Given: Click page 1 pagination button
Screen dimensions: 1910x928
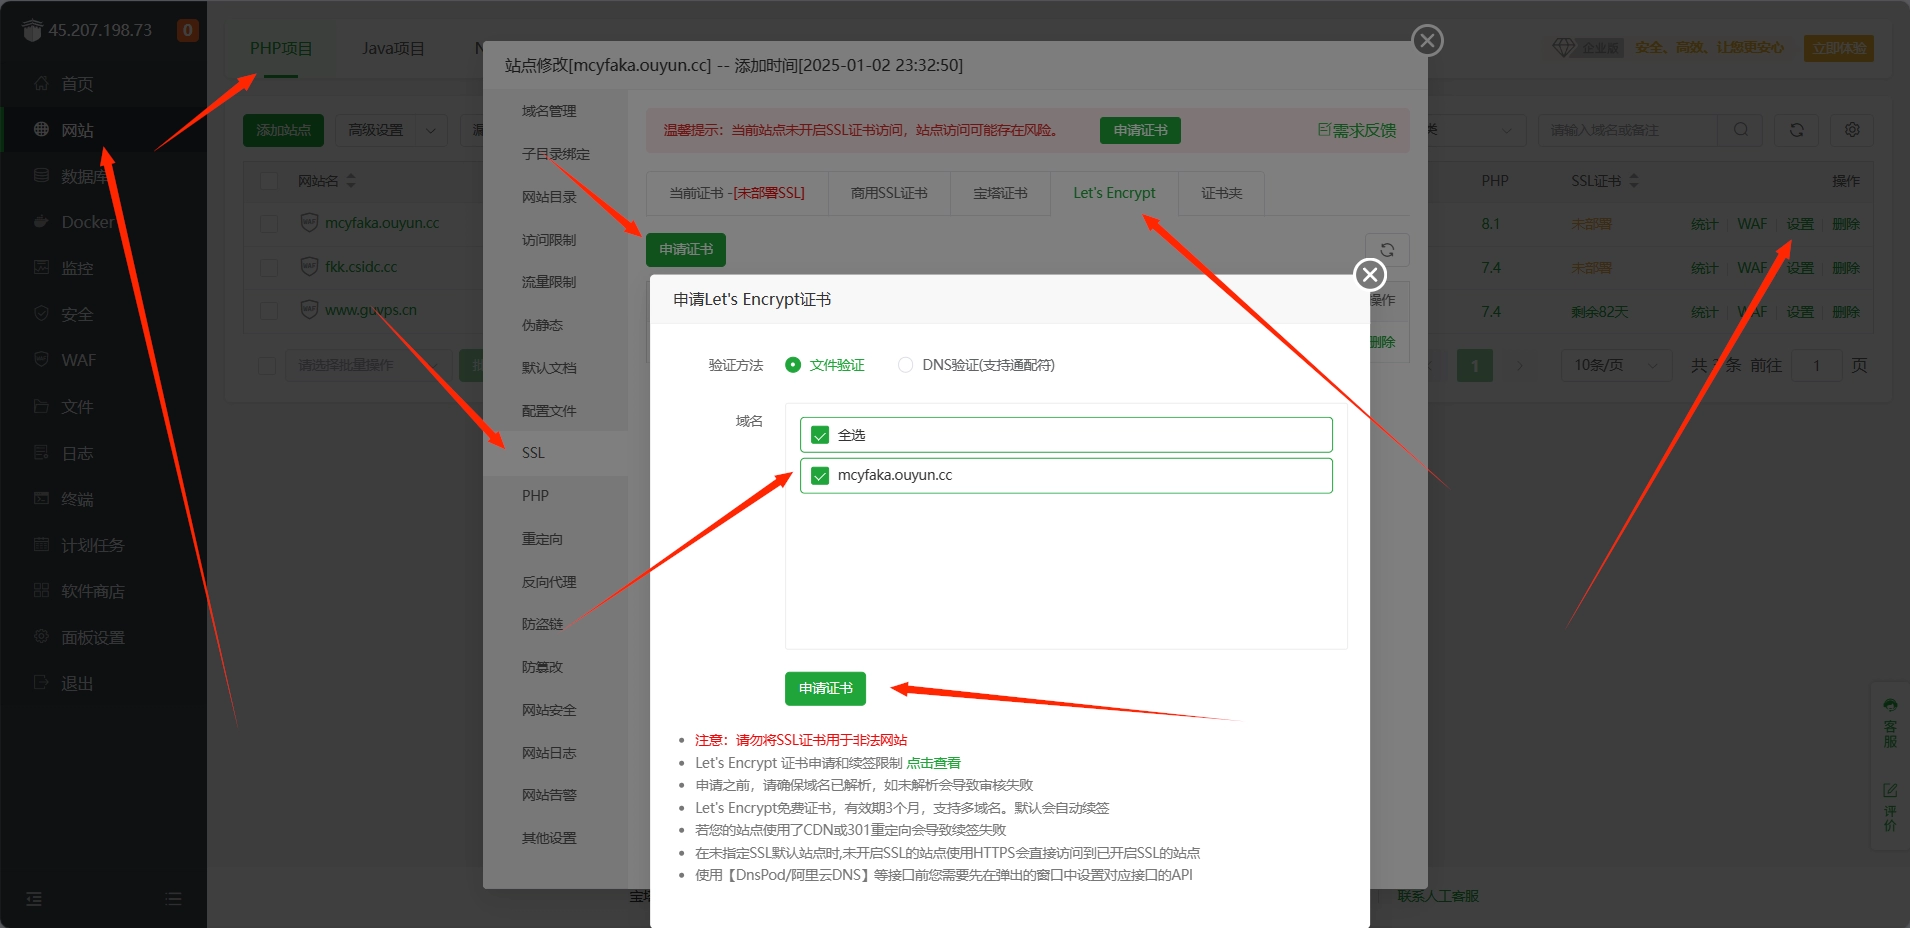Looking at the screenshot, I should [x=1475, y=365].
